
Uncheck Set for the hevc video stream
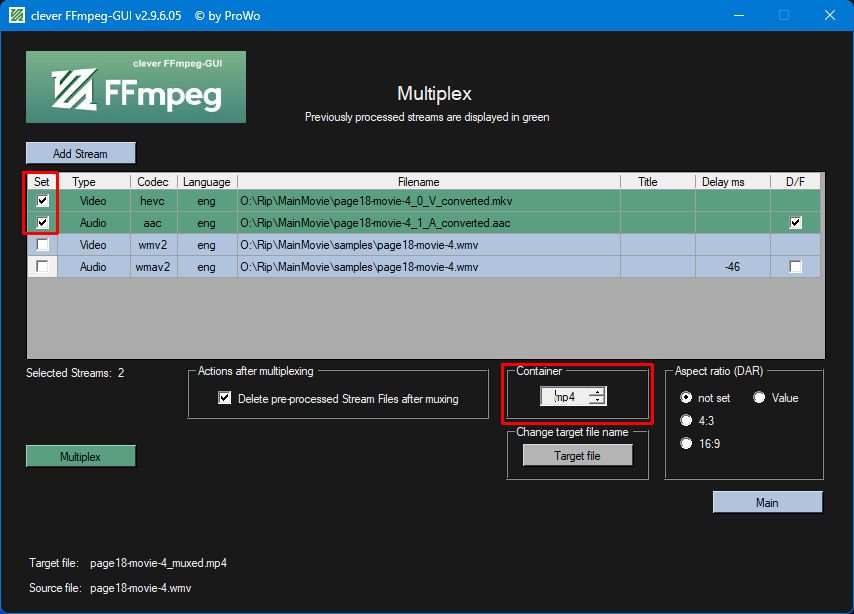(x=42, y=200)
